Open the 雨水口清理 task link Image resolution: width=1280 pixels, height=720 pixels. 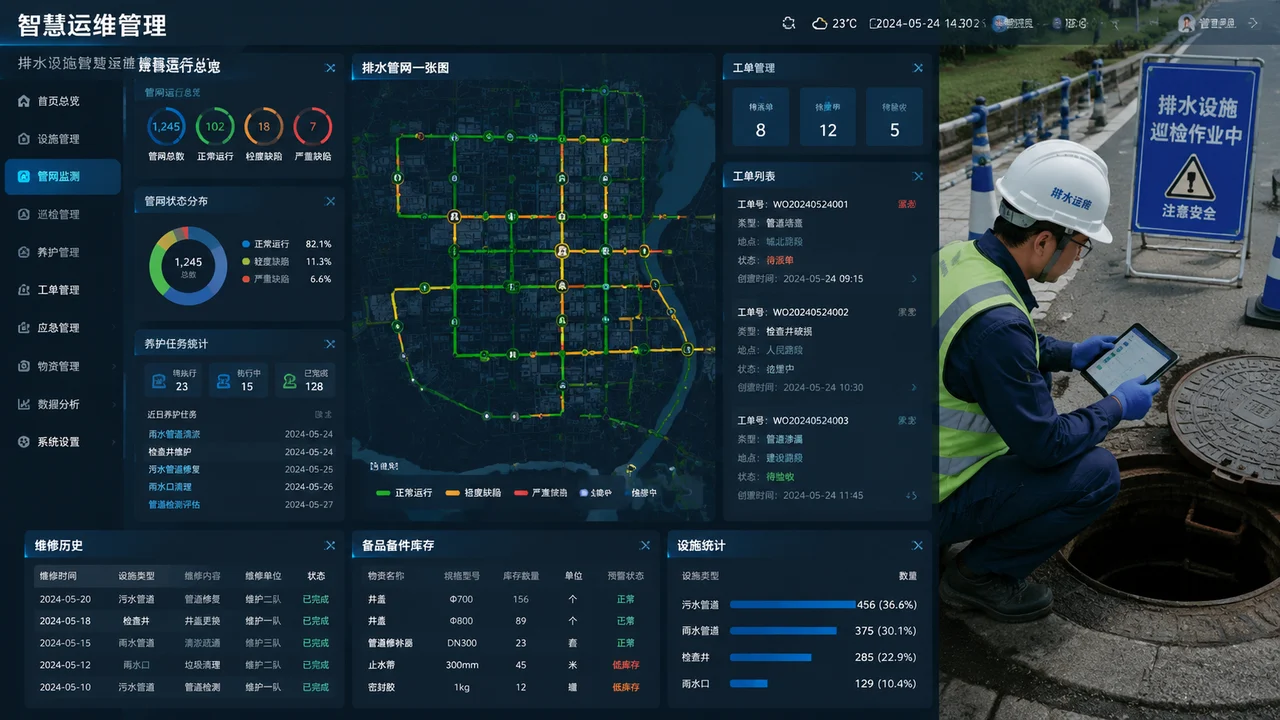pos(170,487)
